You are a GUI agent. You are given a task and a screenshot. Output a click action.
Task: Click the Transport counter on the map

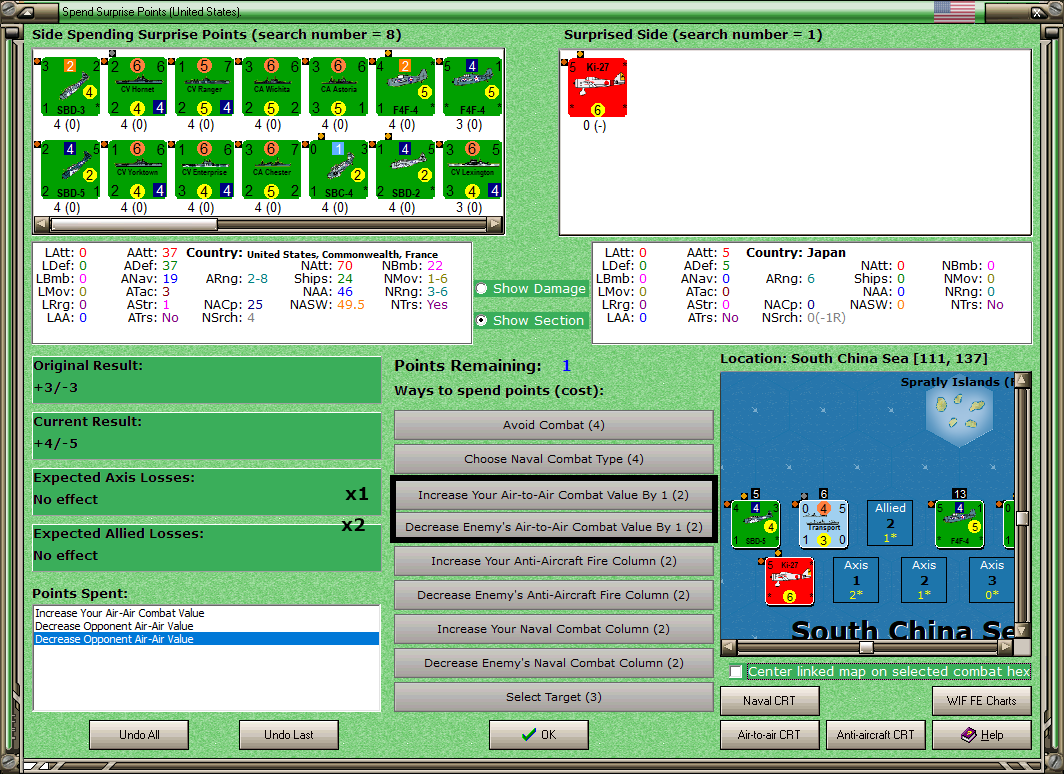[824, 524]
